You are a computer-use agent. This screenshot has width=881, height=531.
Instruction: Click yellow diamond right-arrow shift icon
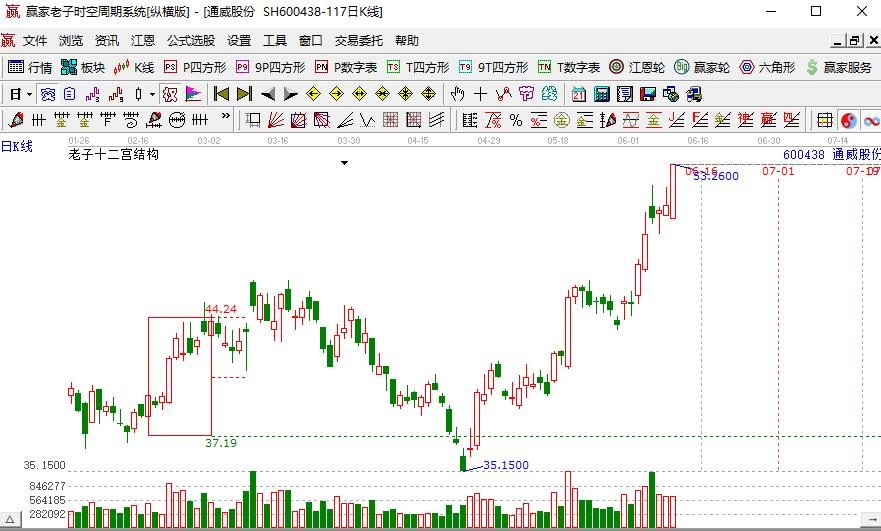(337, 94)
